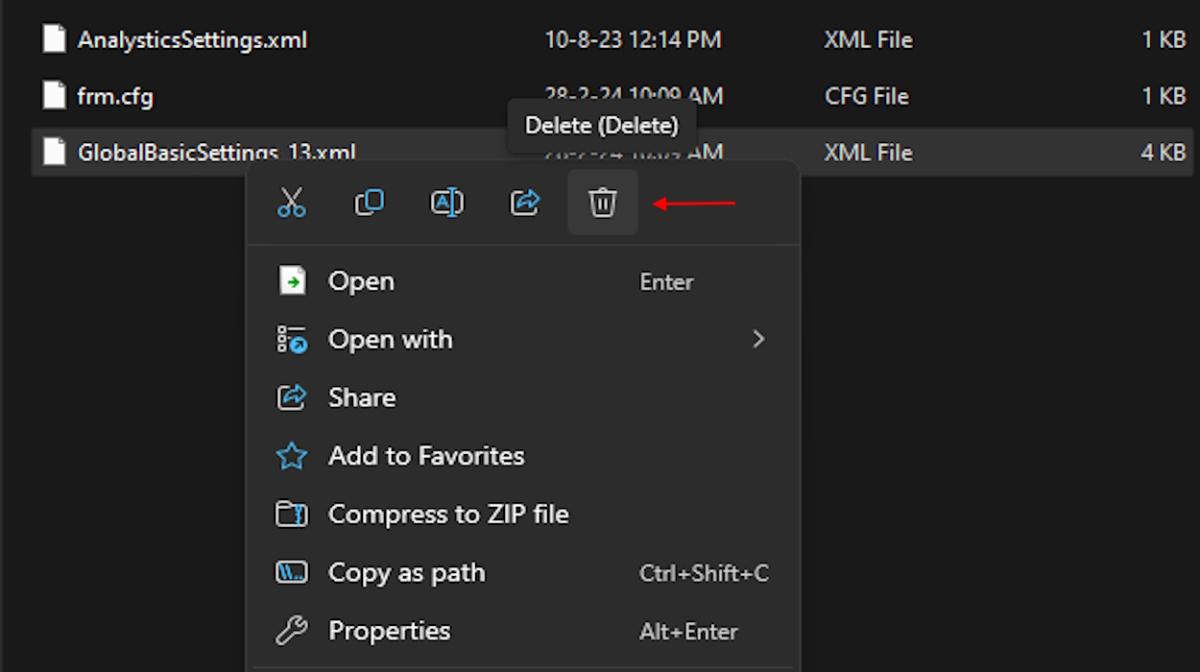The image size is (1200, 672).
Task: Click the Cut scissors icon
Action: (x=291, y=203)
